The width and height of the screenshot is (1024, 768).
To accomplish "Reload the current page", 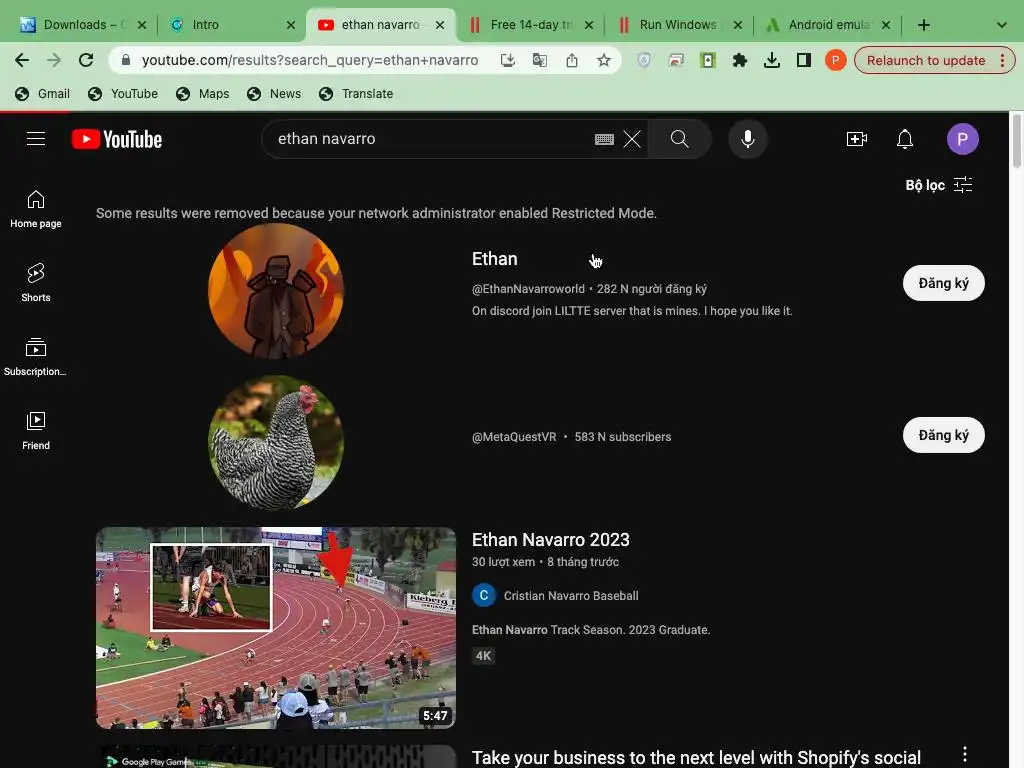I will click(86, 60).
